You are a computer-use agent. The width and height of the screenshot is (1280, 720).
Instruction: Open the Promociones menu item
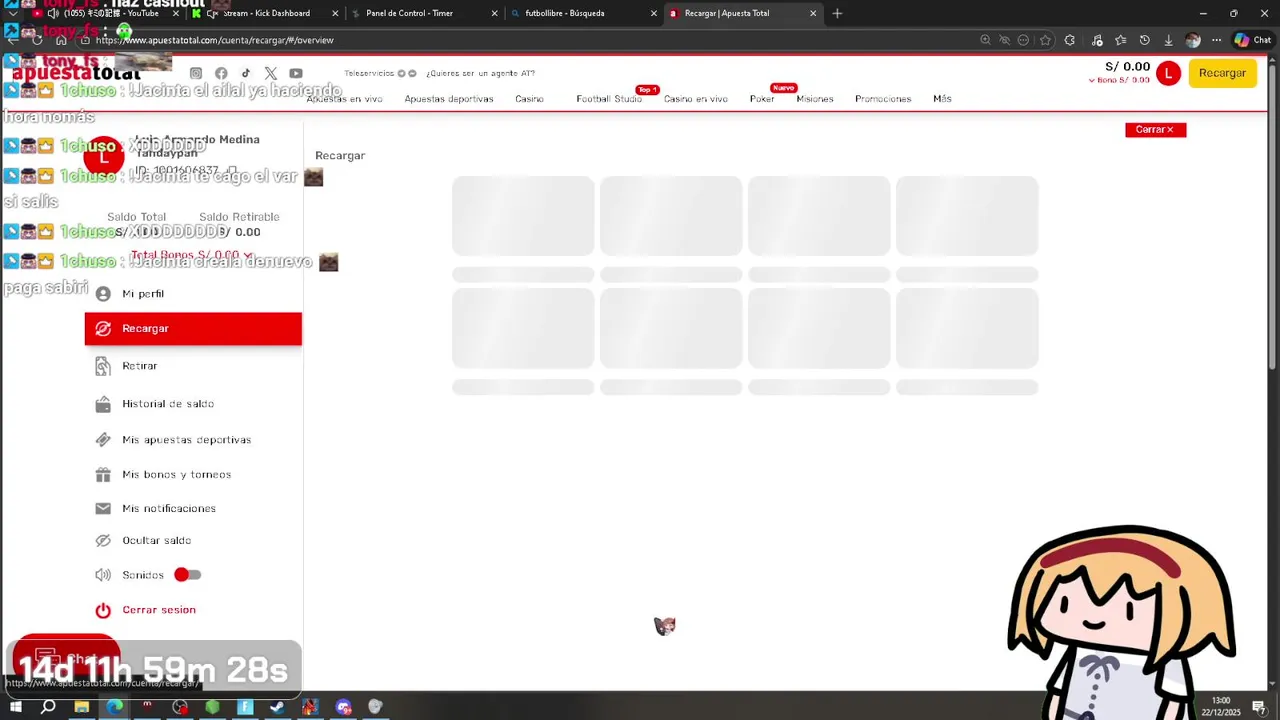point(883,99)
